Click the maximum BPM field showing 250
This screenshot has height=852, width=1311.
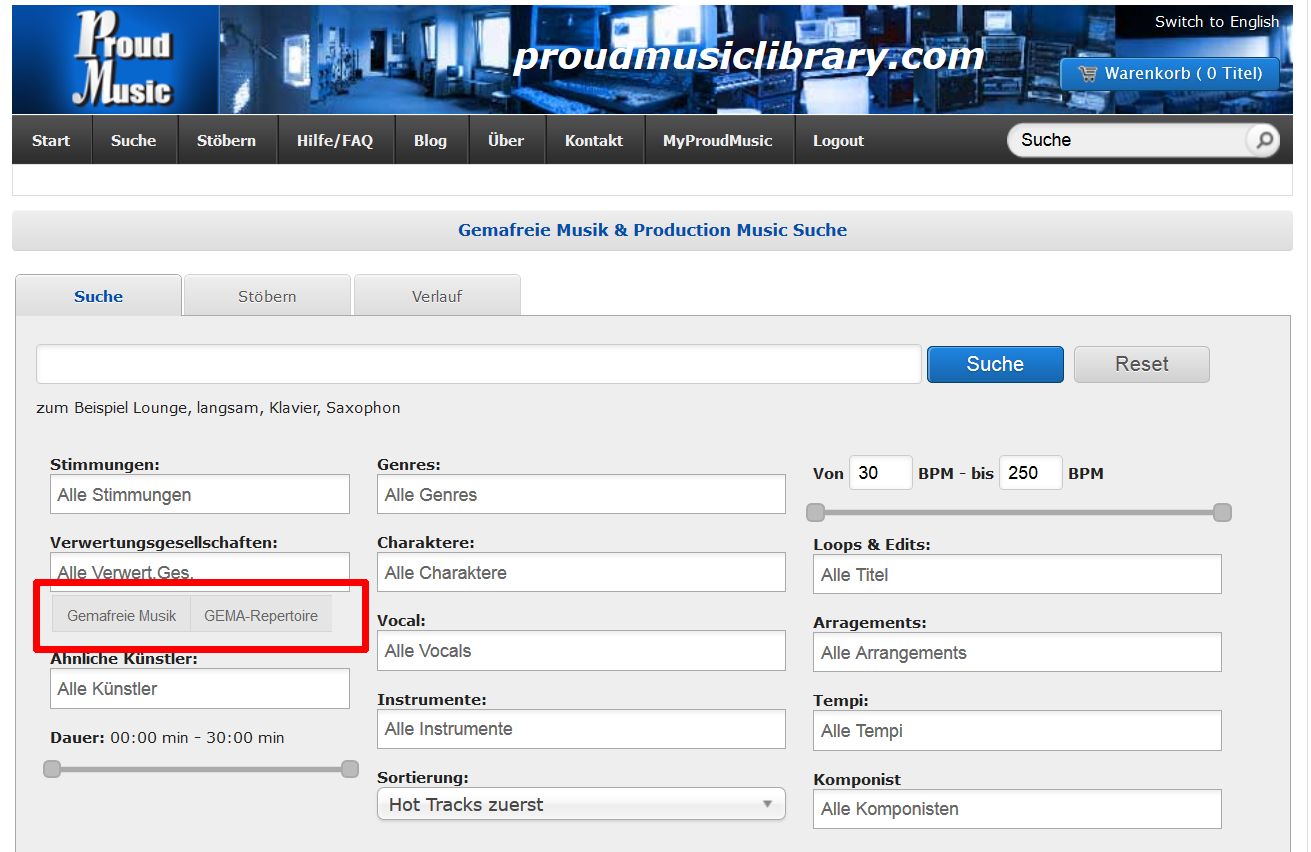tap(1030, 473)
